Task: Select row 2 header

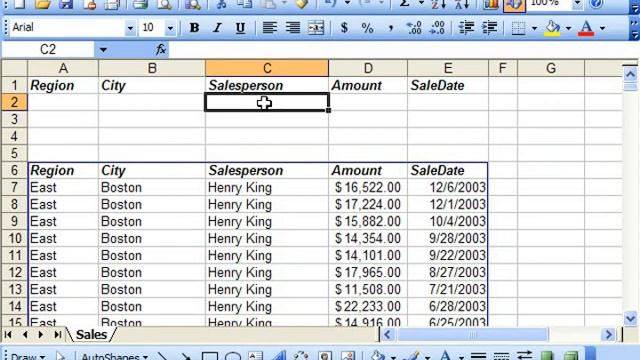Action: [x=14, y=102]
